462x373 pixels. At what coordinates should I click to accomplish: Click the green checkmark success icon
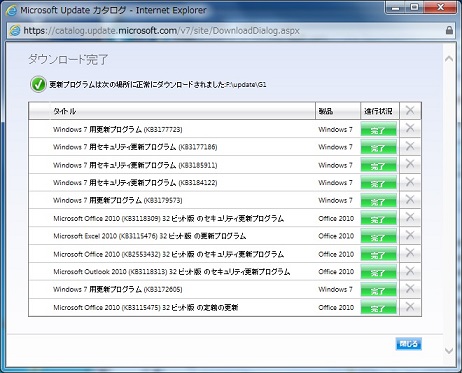click(x=38, y=84)
